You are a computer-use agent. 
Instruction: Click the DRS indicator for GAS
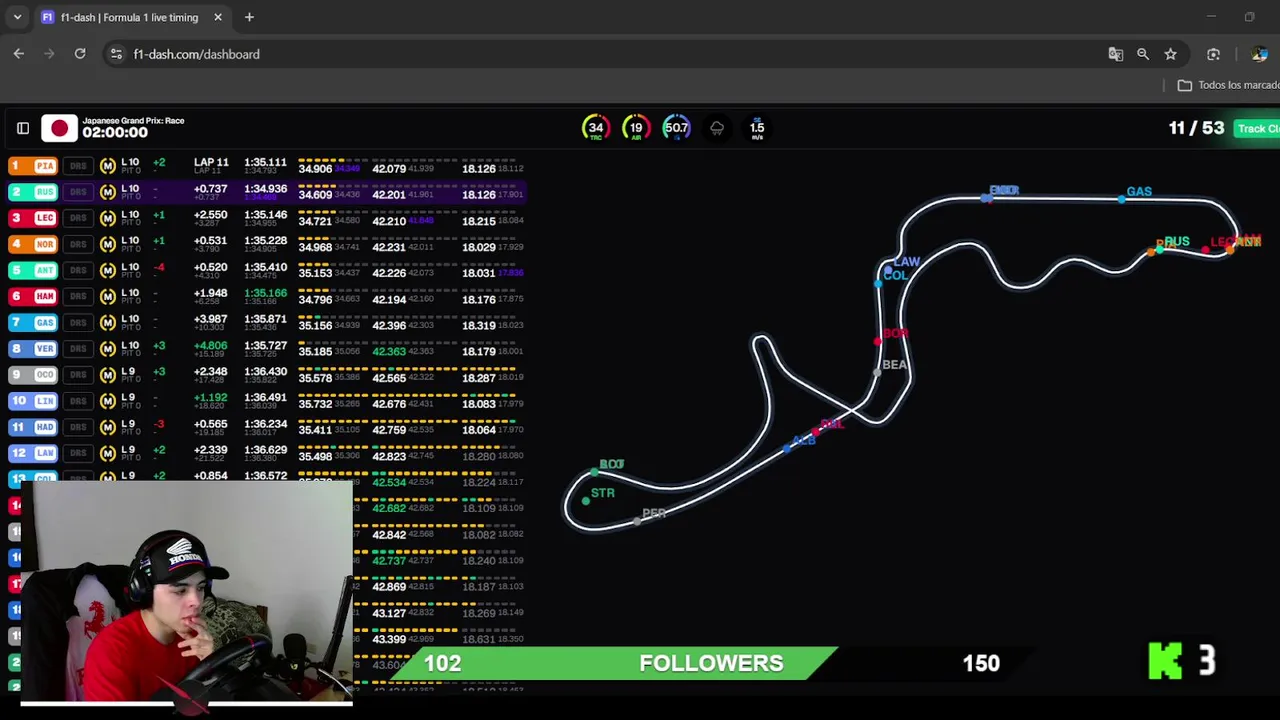[x=78, y=322]
